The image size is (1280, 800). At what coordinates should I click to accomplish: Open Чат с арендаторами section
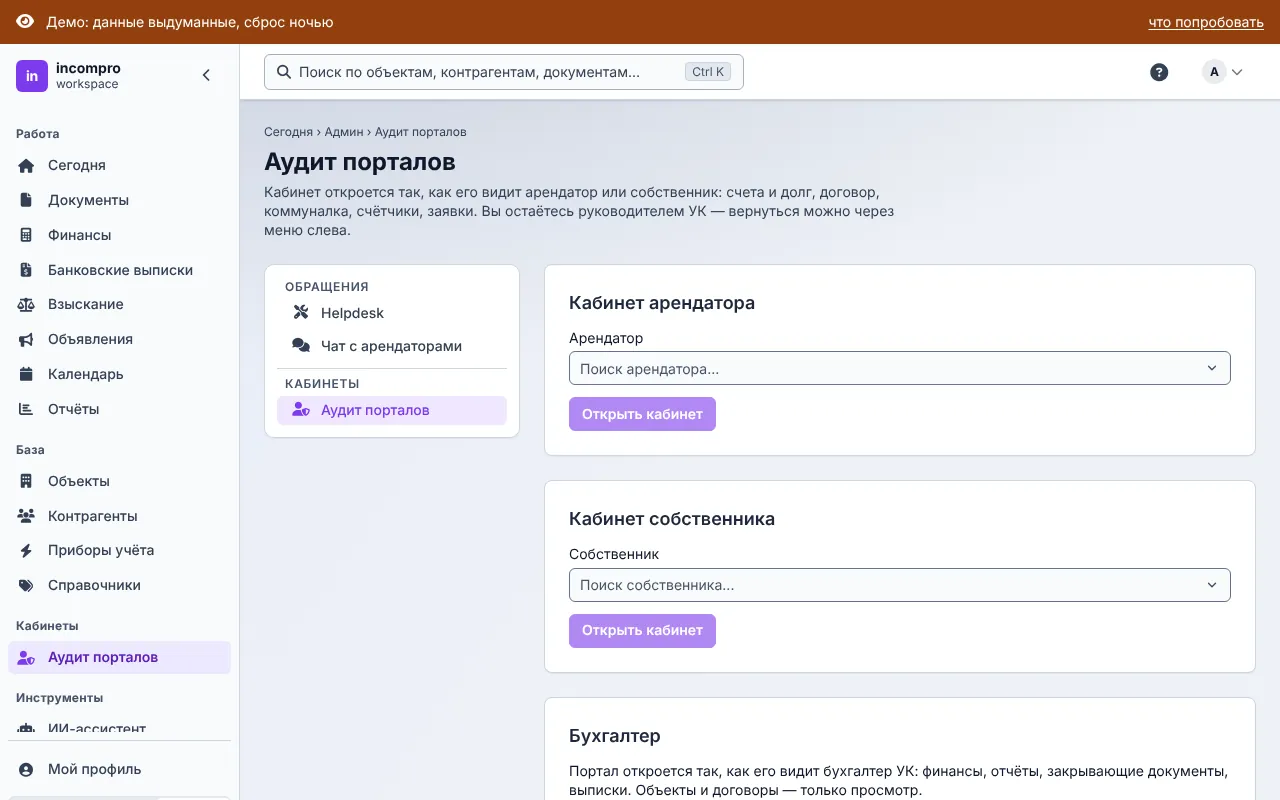pos(392,346)
